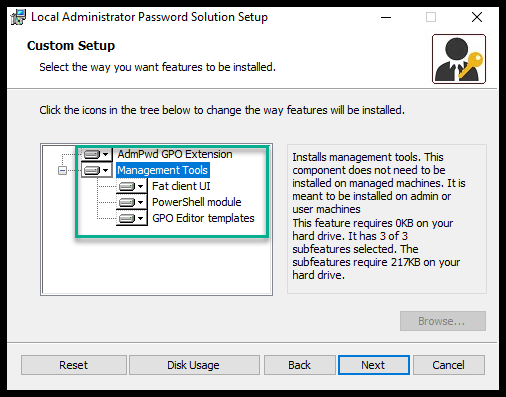Cancel the setup wizard
The height and width of the screenshot is (397, 506).
click(x=449, y=365)
